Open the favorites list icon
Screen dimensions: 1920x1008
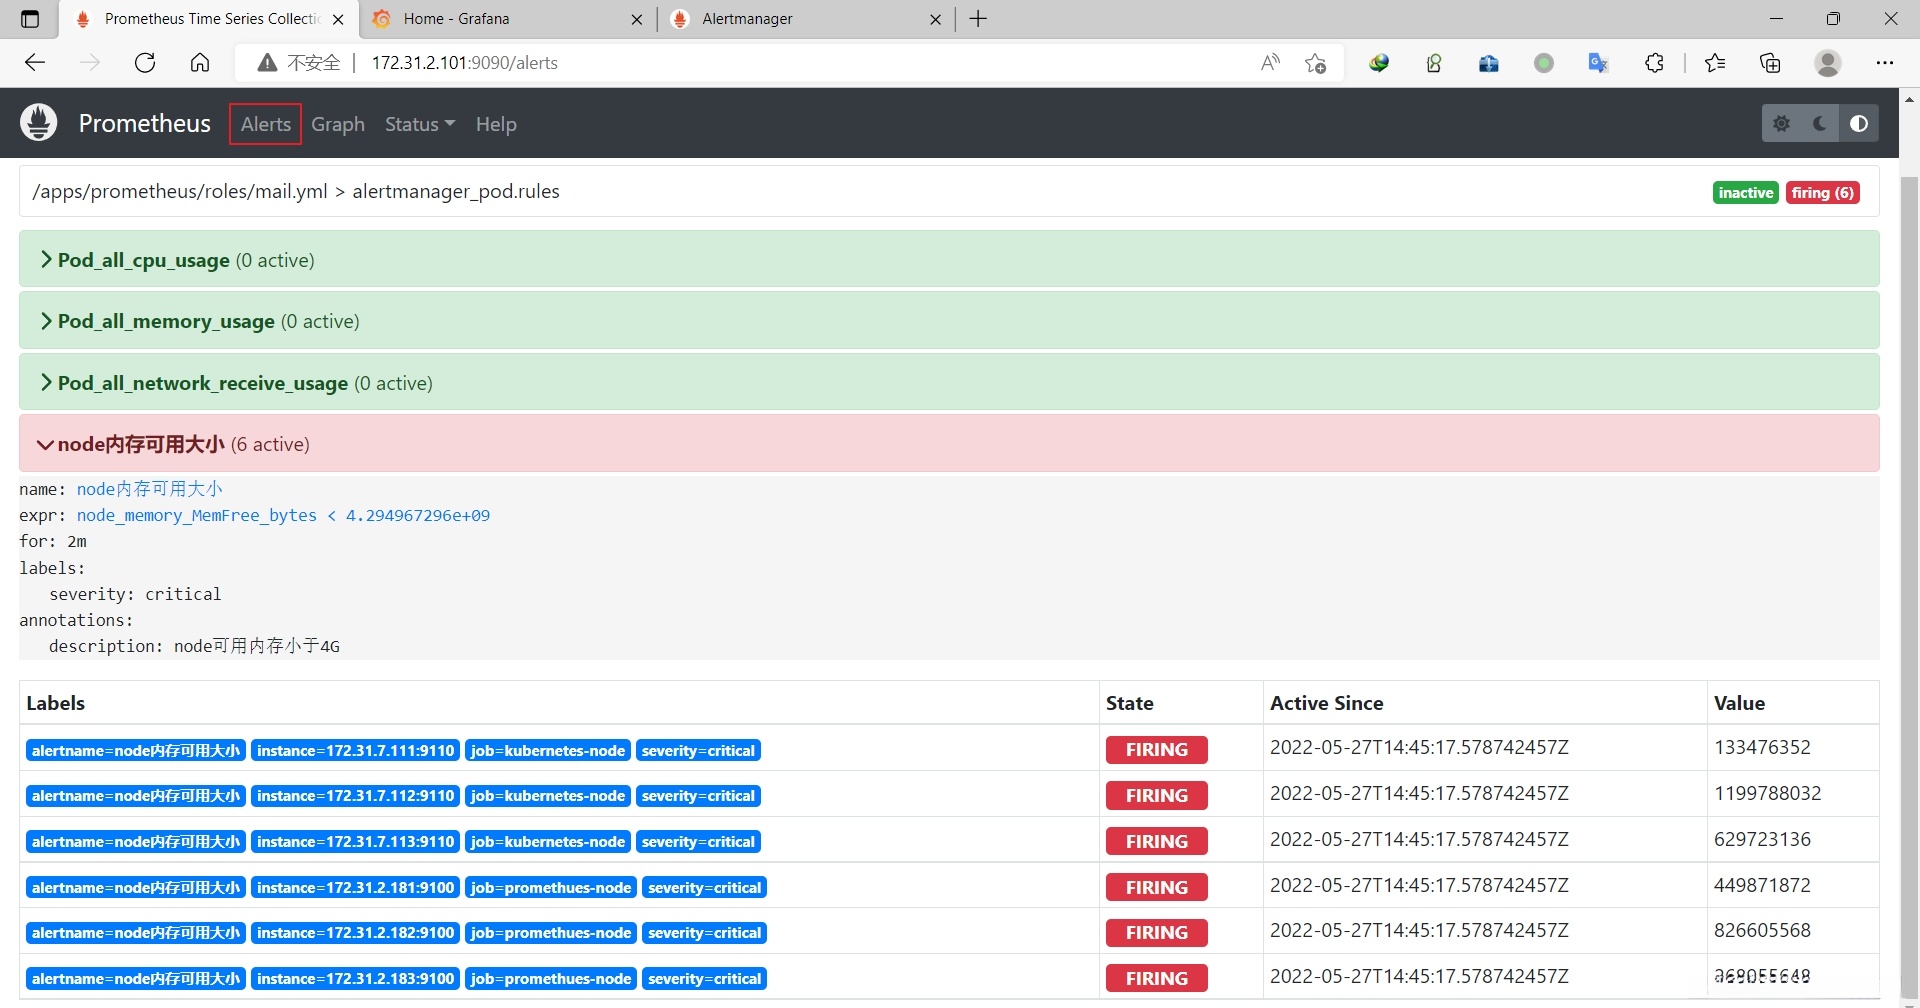pos(1715,63)
